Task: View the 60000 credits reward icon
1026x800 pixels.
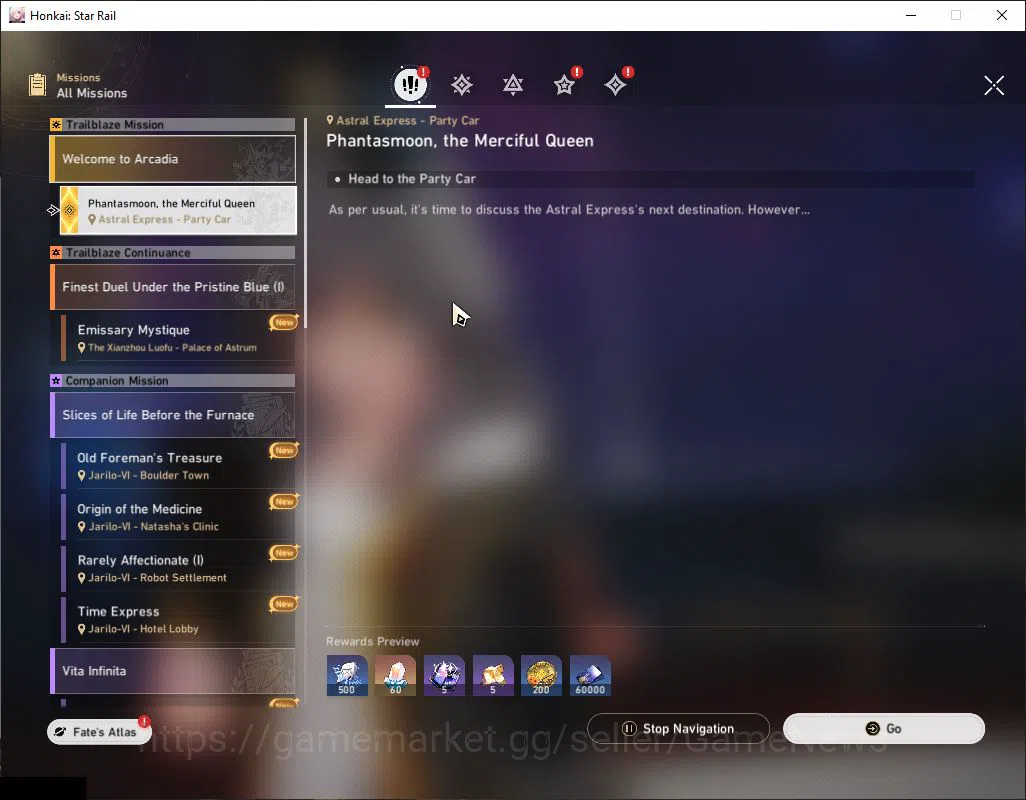Action: click(590, 675)
